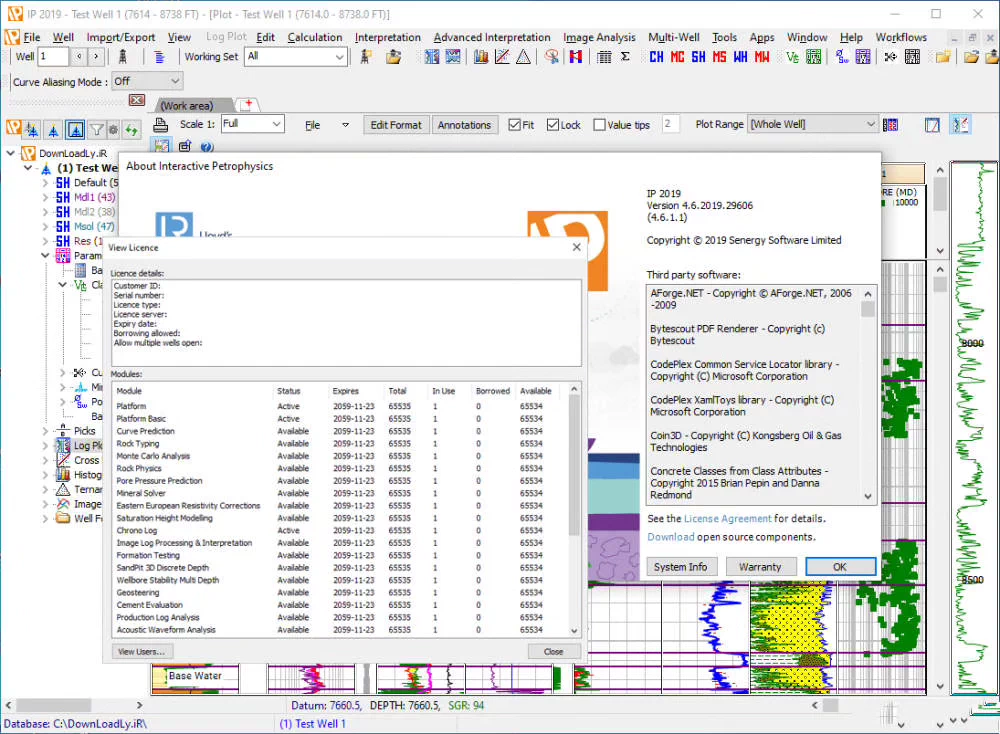This screenshot has height=734, width=1000.
Task: Click the CH curve headers toolbar icon
Action: [x=656, y=57]
